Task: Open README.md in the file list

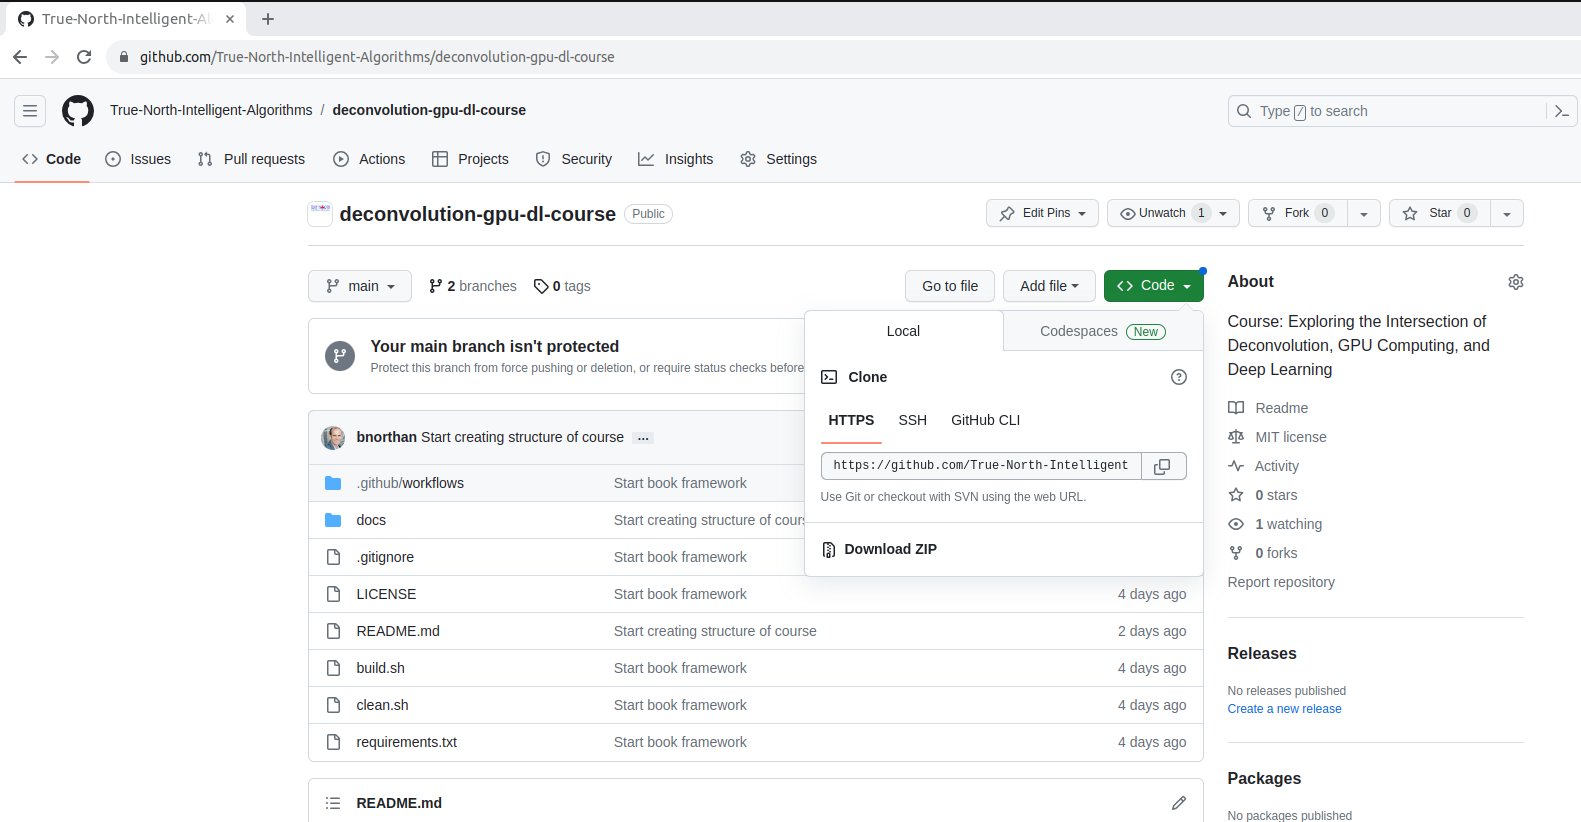Action: [398, 631]
